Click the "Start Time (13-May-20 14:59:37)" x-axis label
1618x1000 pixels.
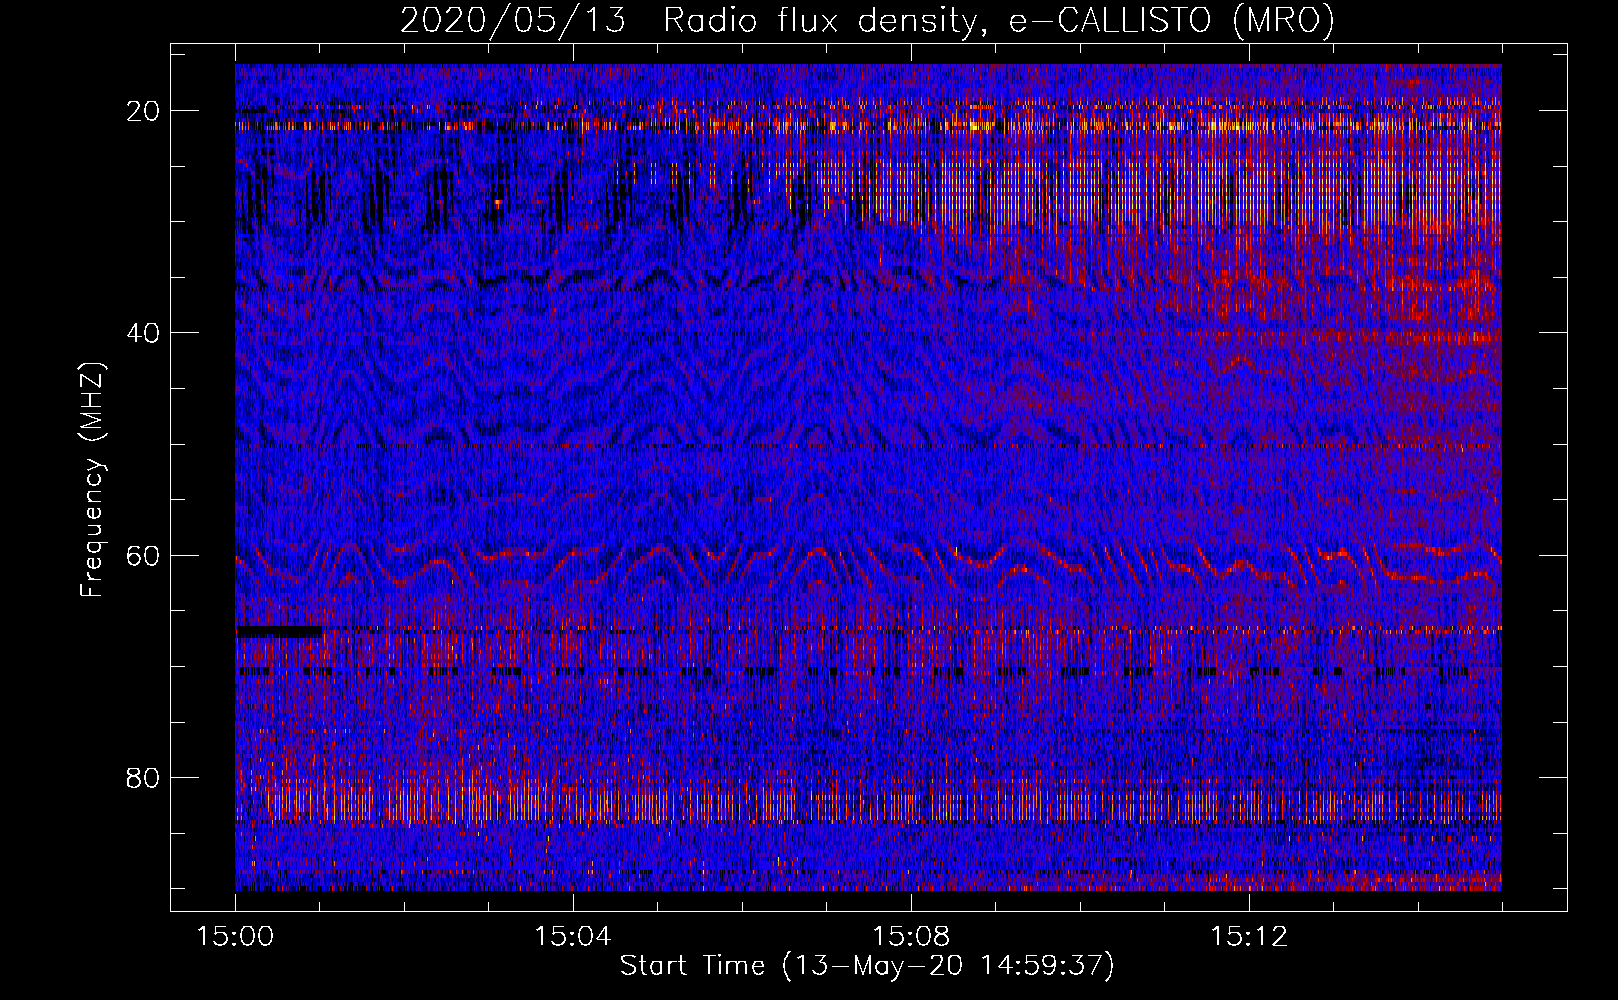[x=867, y=966]
